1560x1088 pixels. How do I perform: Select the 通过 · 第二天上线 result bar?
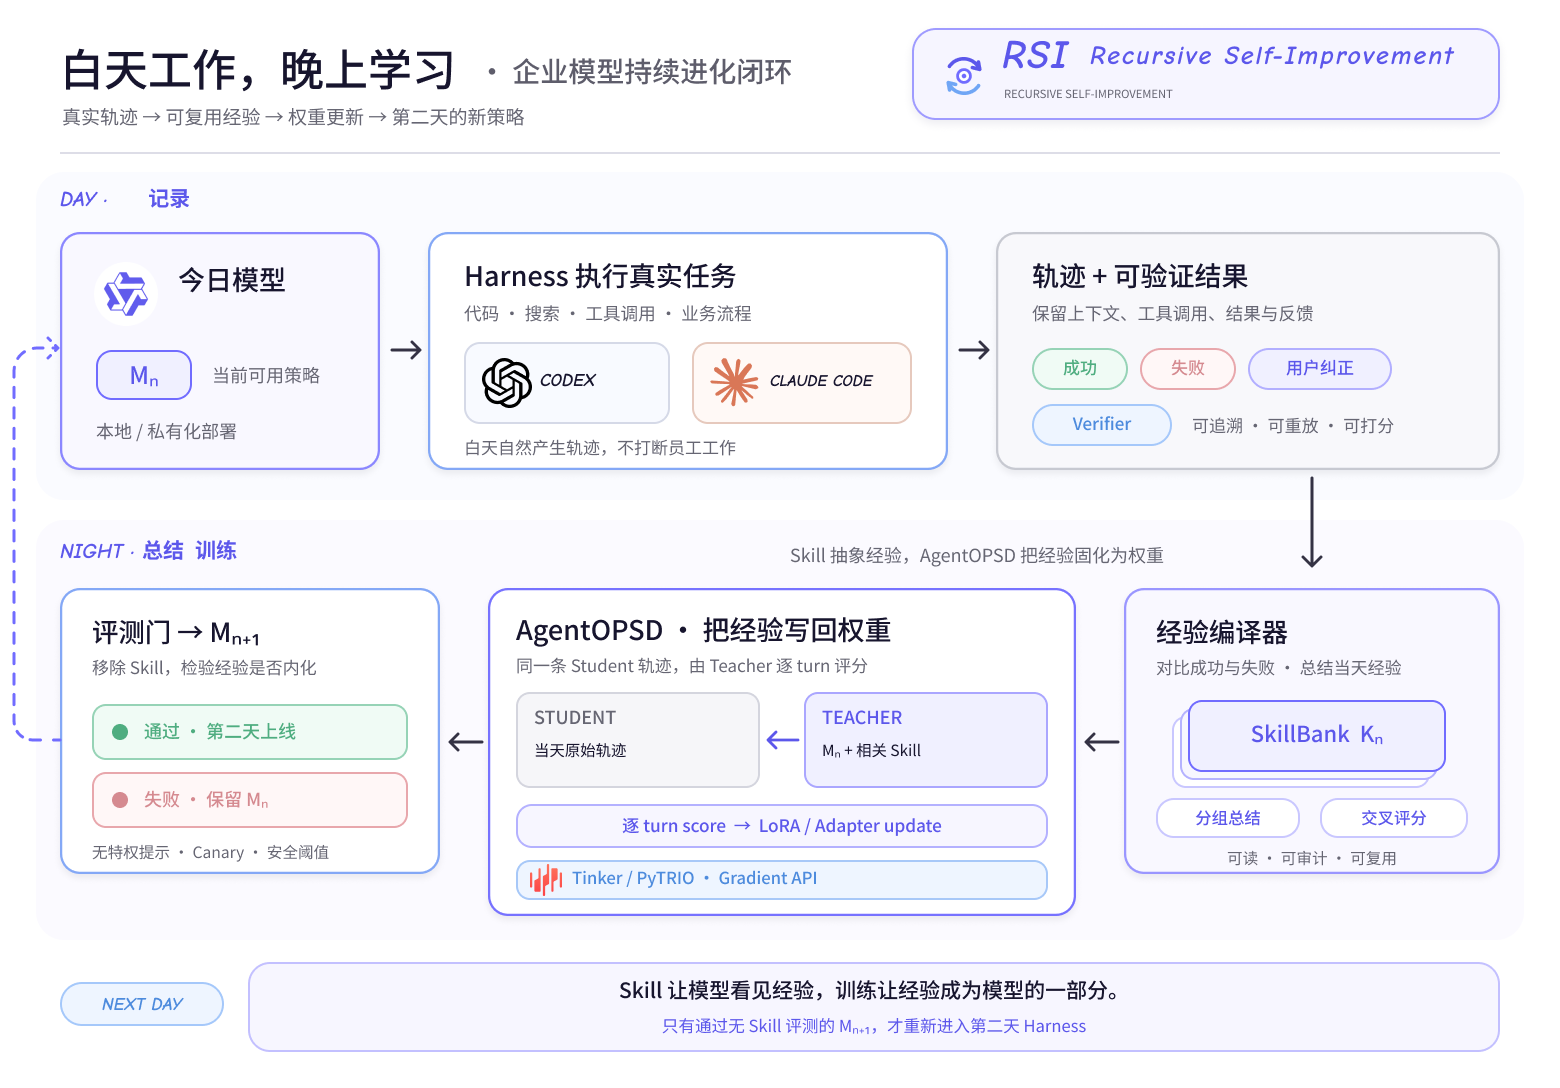point(250,732)
